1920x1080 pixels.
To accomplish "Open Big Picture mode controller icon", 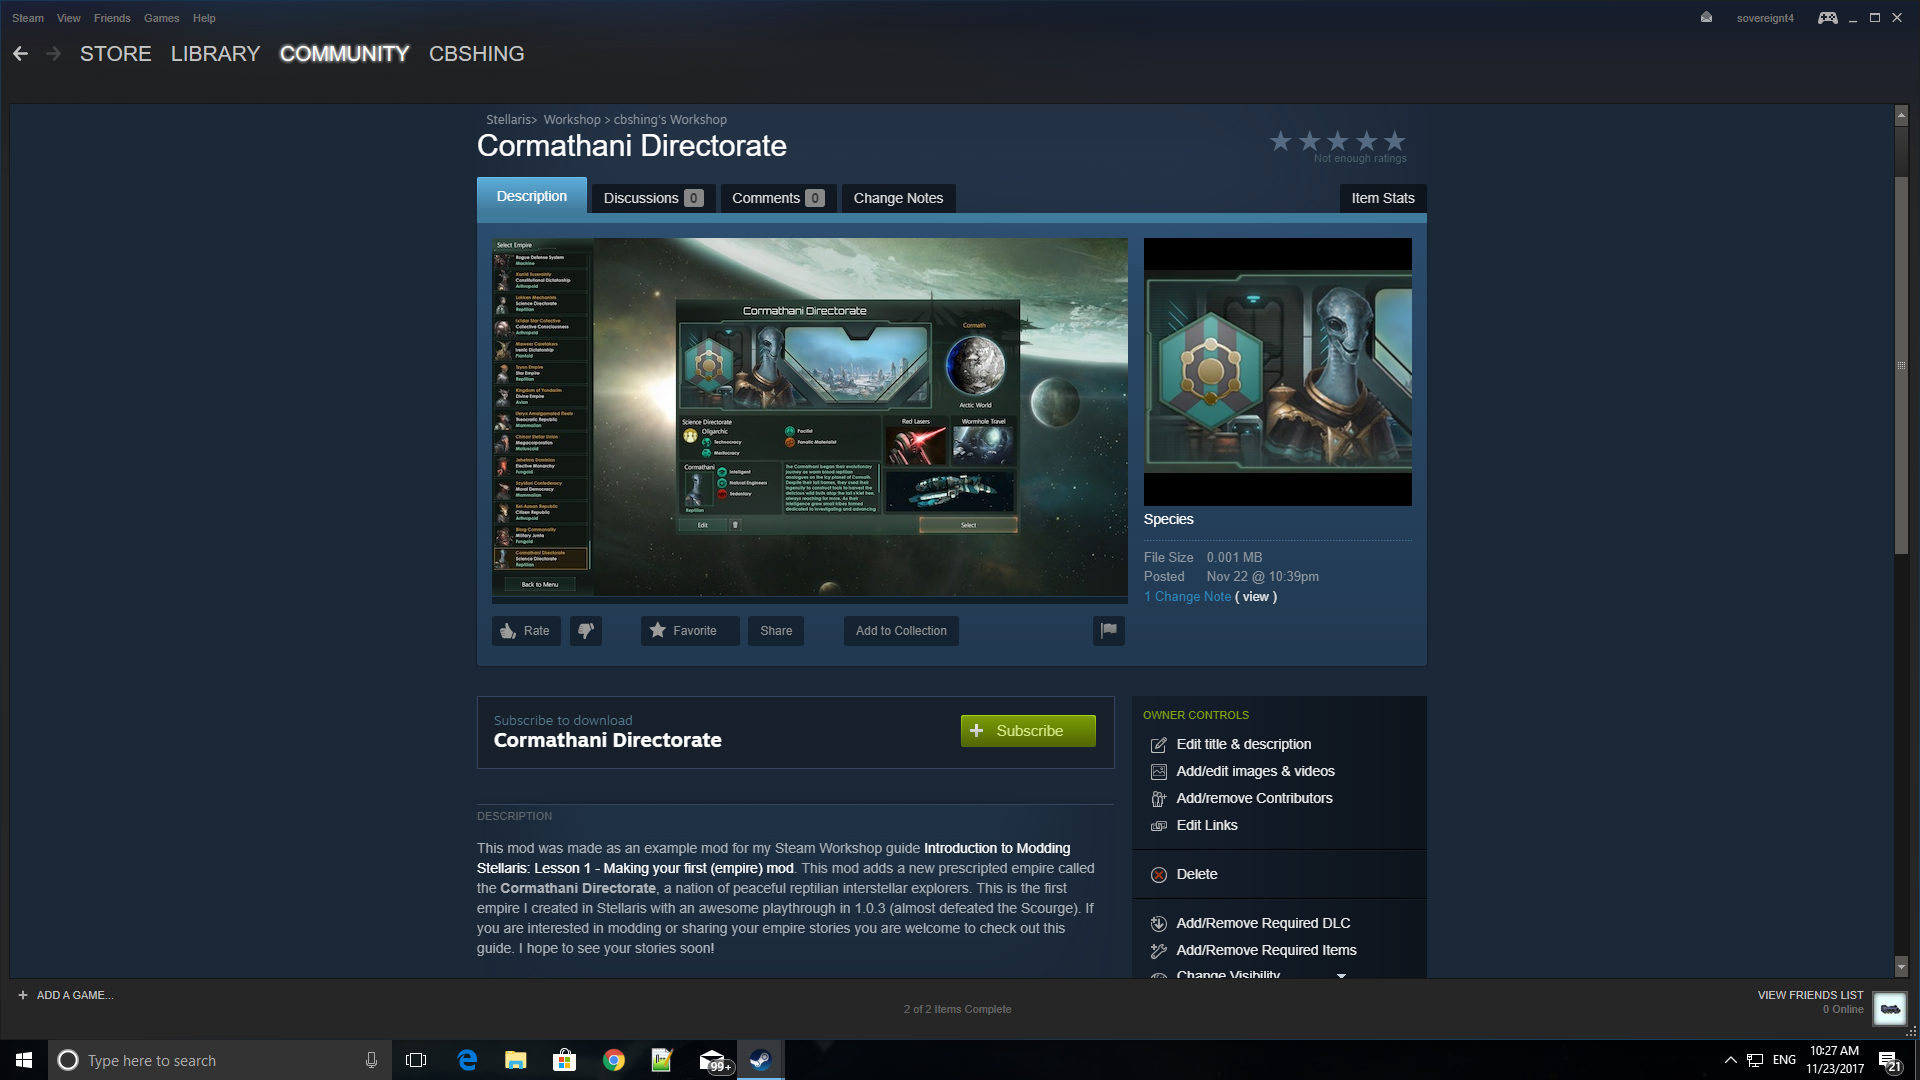I will click(x=1827, y=18).
